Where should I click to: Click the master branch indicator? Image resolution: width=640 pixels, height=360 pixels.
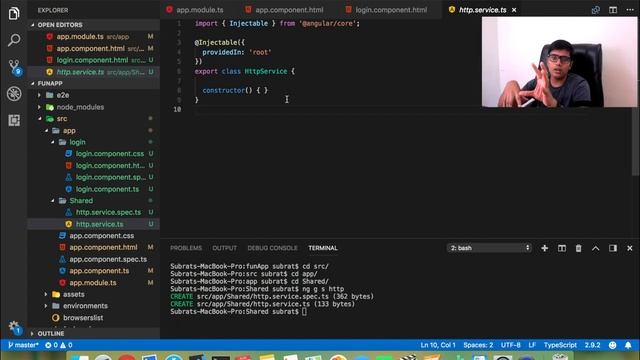23,345
